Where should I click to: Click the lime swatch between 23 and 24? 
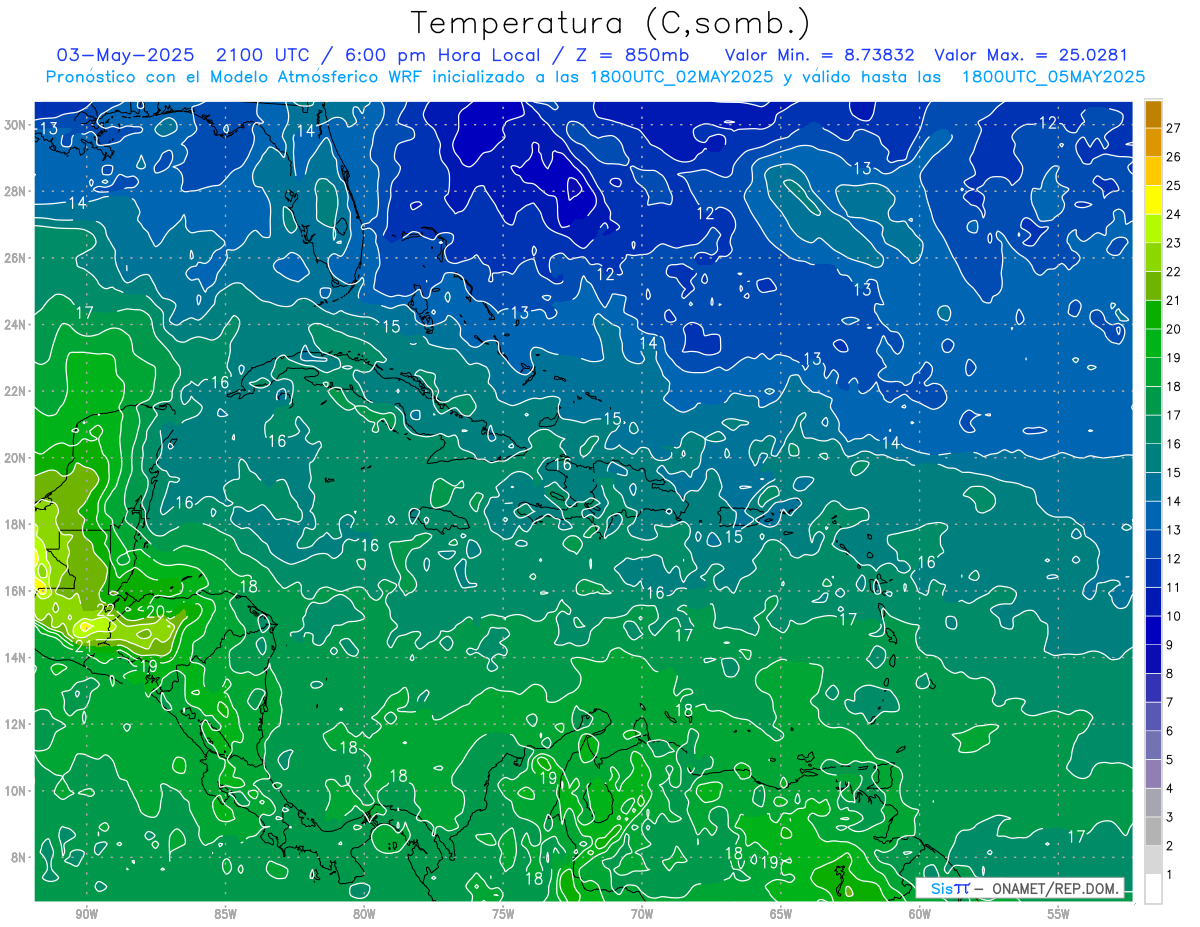click(x=1153, y=228)
